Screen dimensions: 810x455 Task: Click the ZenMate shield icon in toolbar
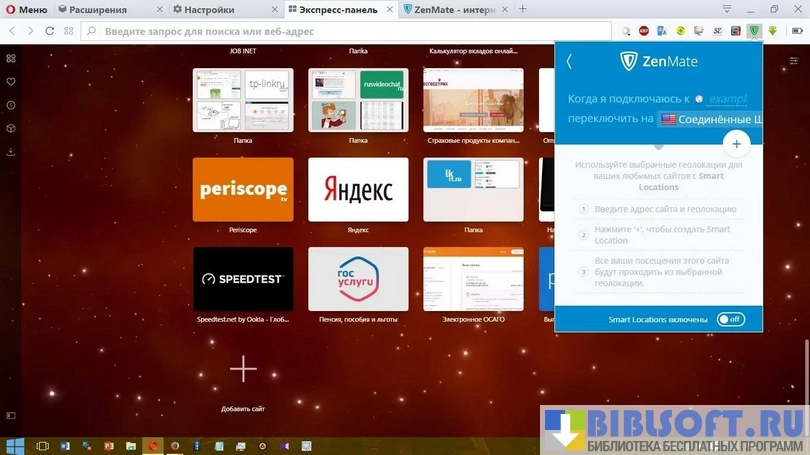[x=754, y=31]
